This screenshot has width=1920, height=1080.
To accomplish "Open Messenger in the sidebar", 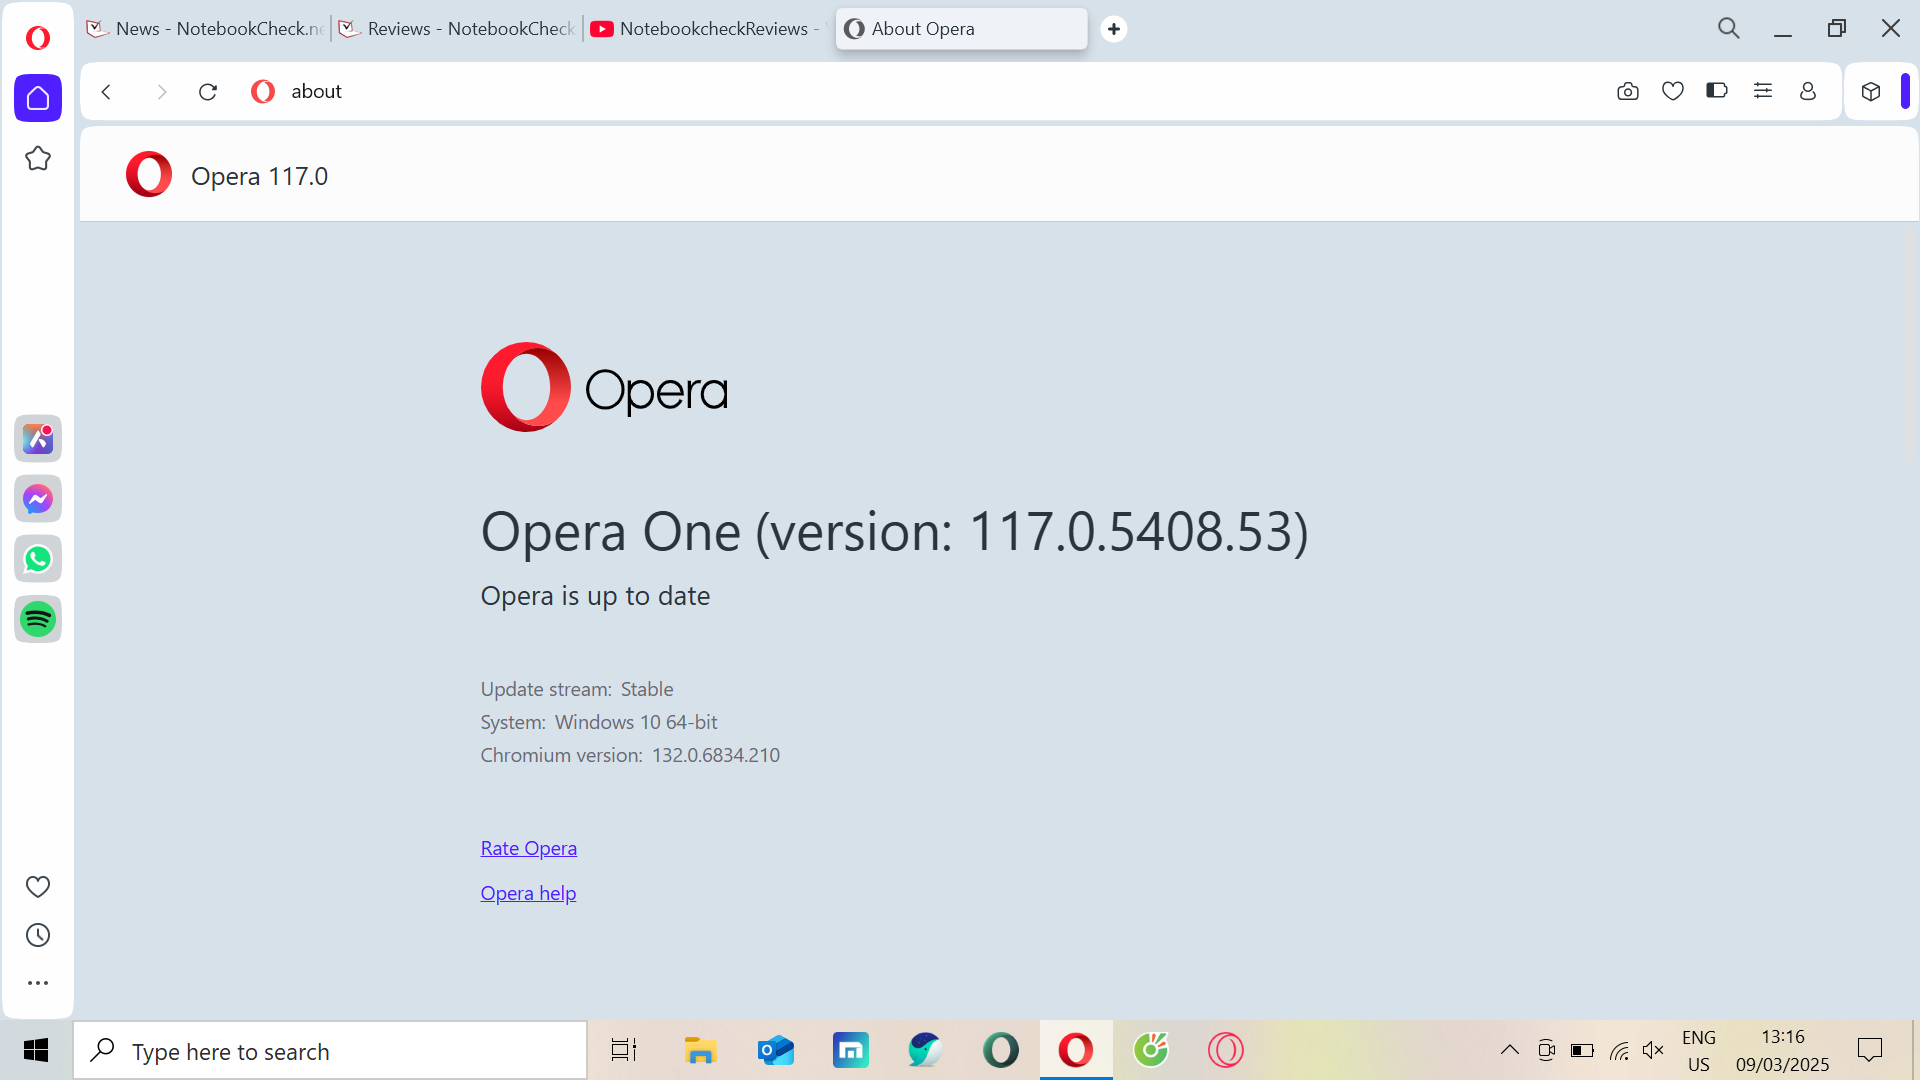I will 38,499.
